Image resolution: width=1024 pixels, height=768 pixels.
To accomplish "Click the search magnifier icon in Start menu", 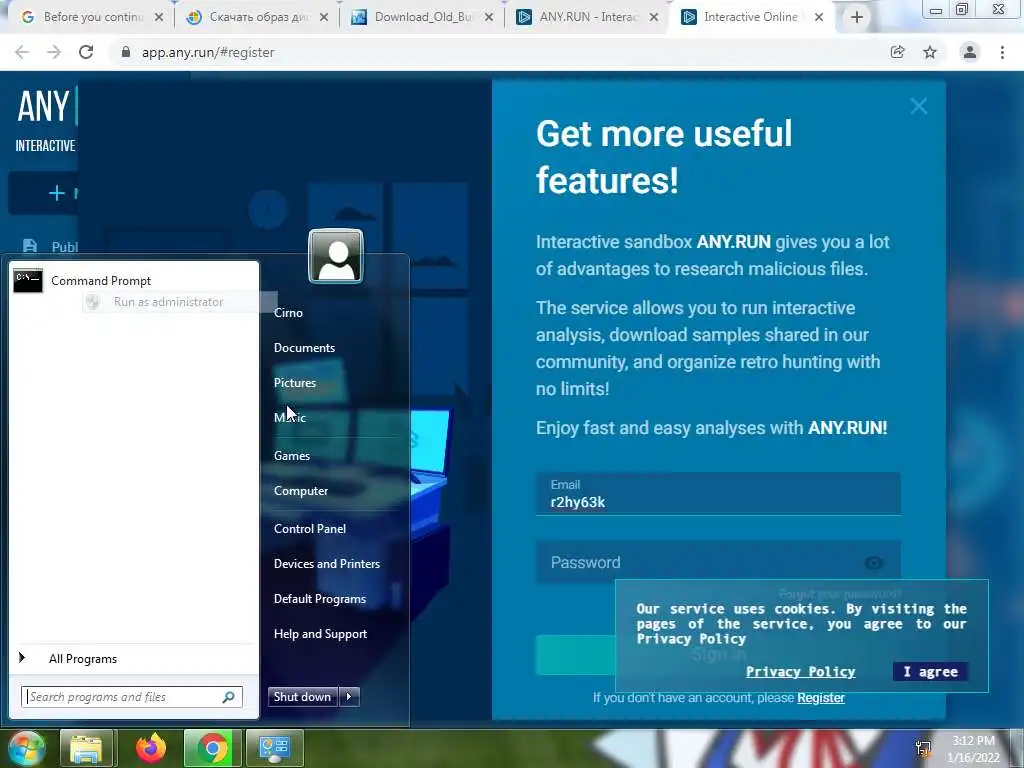I will (x=229, y=697).
